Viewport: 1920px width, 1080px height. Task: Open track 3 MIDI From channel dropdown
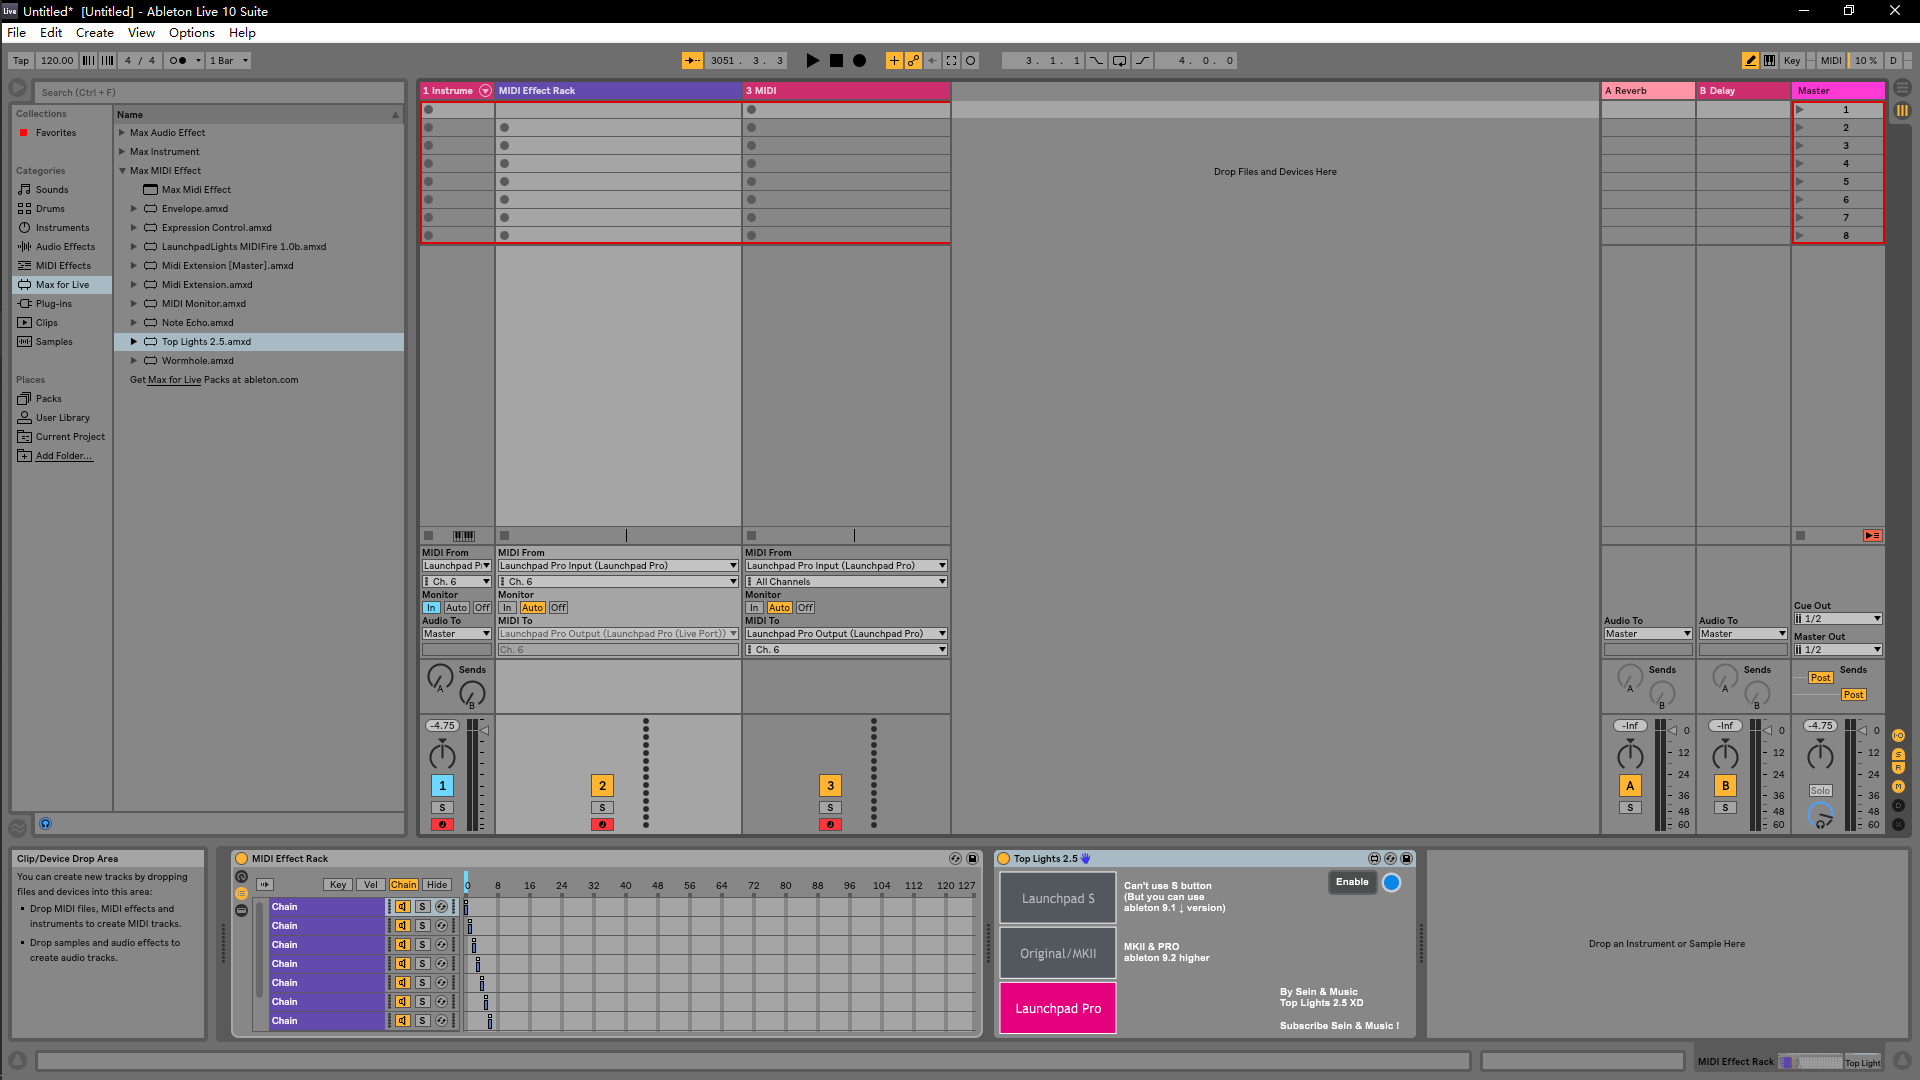[x=846, y=582]
